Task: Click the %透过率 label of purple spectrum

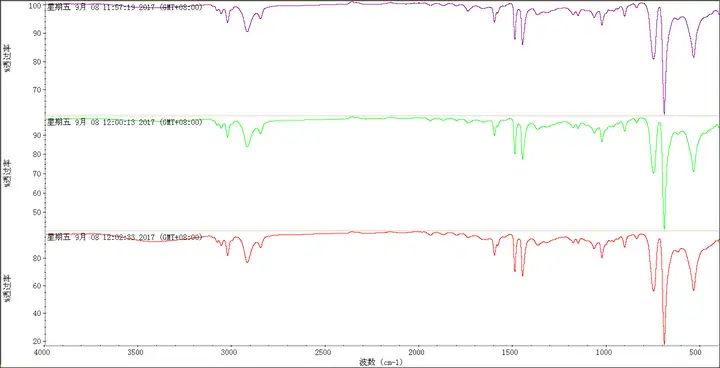Action: (x=7, y=58)
